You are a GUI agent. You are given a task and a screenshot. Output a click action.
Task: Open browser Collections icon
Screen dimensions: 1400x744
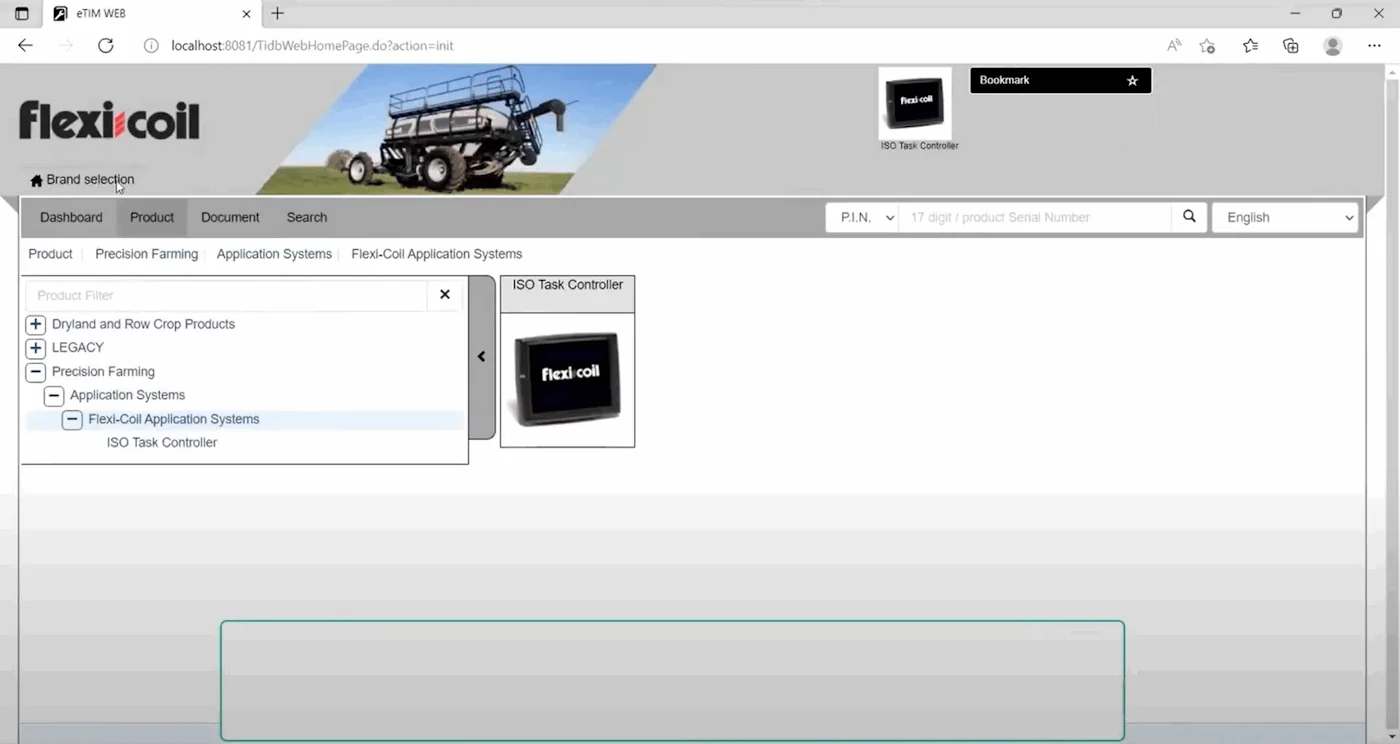coord(1291,45)
